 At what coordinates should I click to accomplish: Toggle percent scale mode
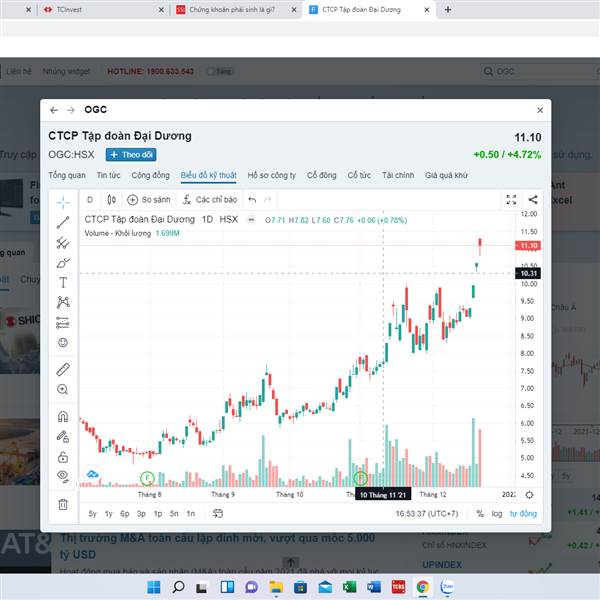(480, 514)
